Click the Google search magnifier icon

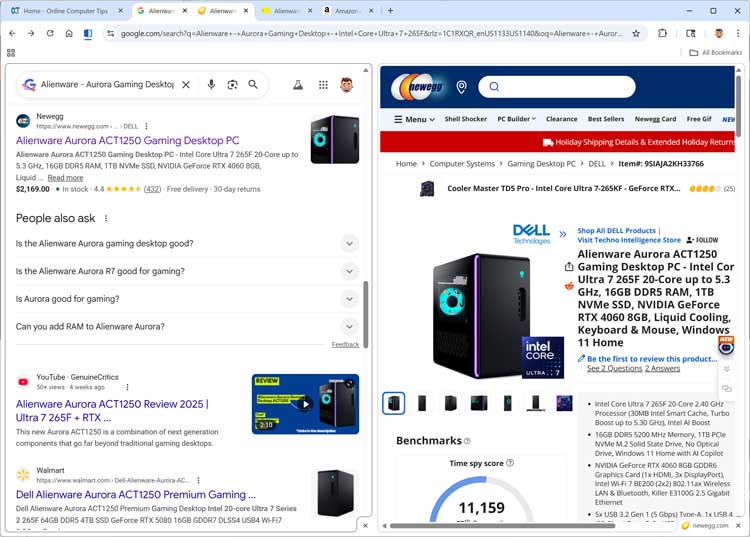point(253,85)
